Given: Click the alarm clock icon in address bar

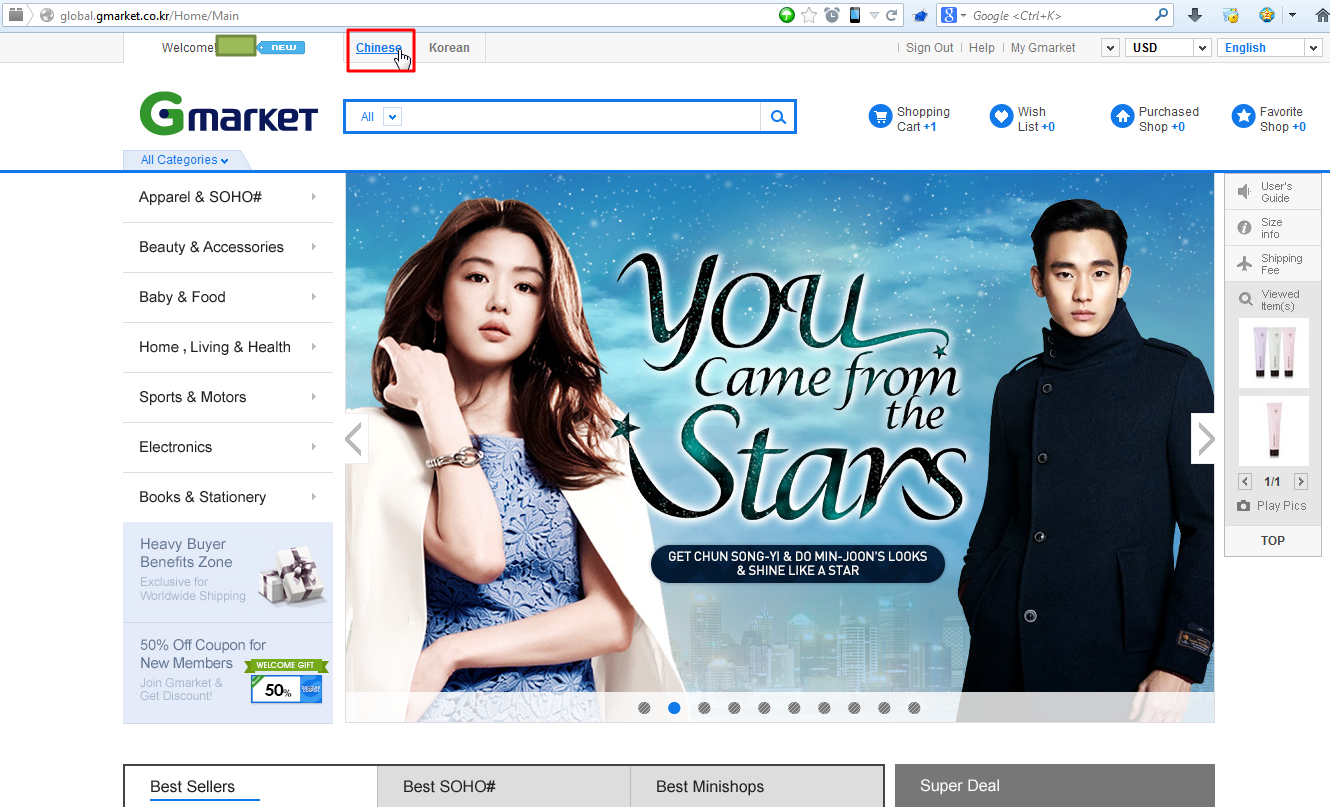Looking at the screenshot, I should click(x=832, y=15).
